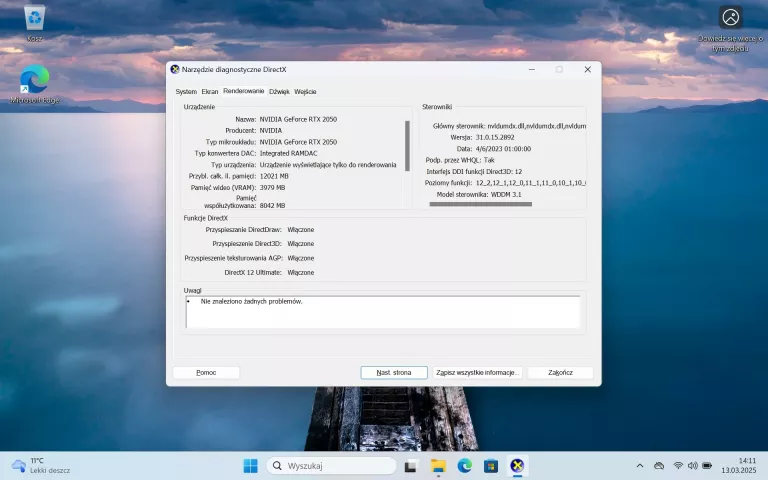
Task: Click inside the Uwagi notes box
Action: click(x=383, y=312)
